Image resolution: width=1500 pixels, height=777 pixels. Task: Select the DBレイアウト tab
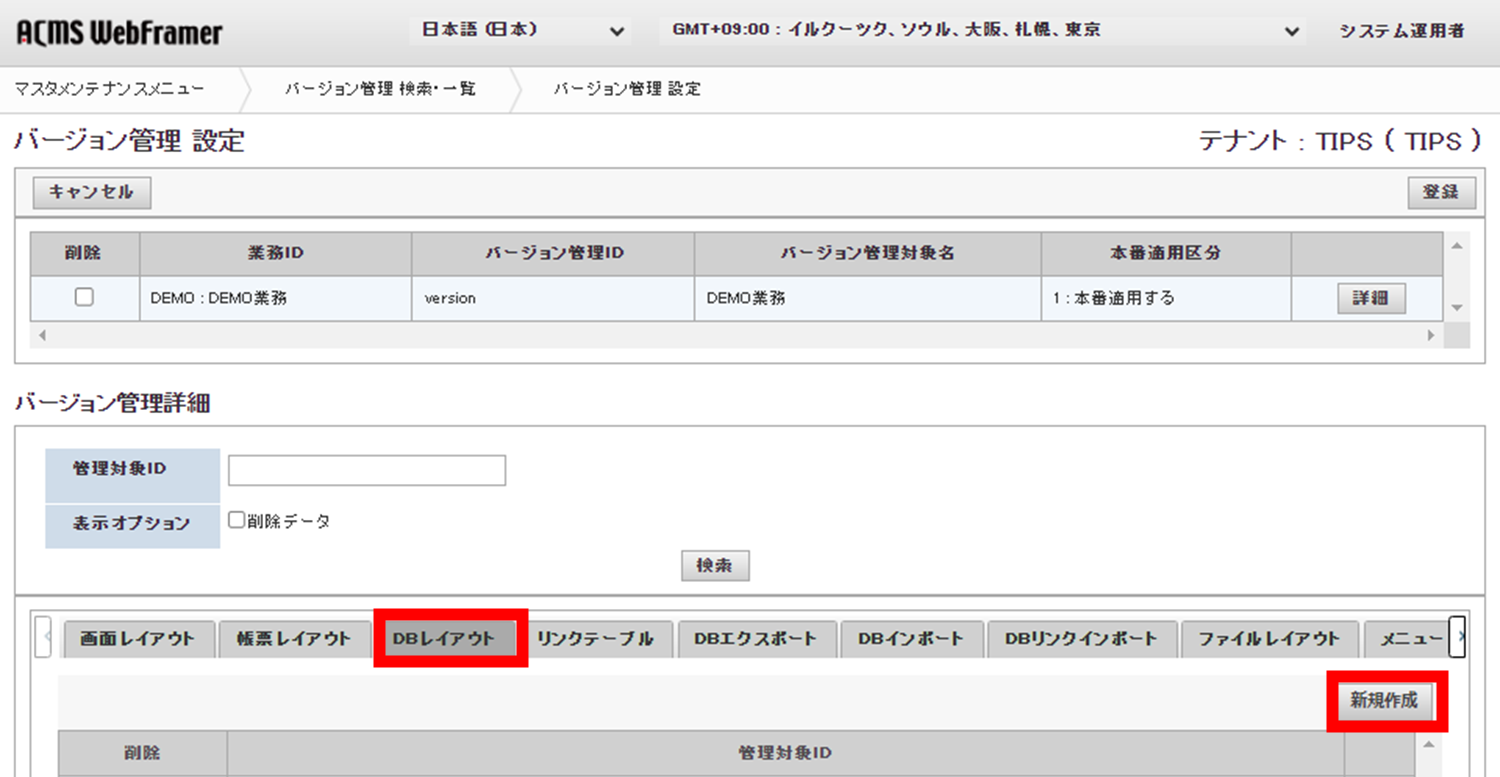coord(449,638)
